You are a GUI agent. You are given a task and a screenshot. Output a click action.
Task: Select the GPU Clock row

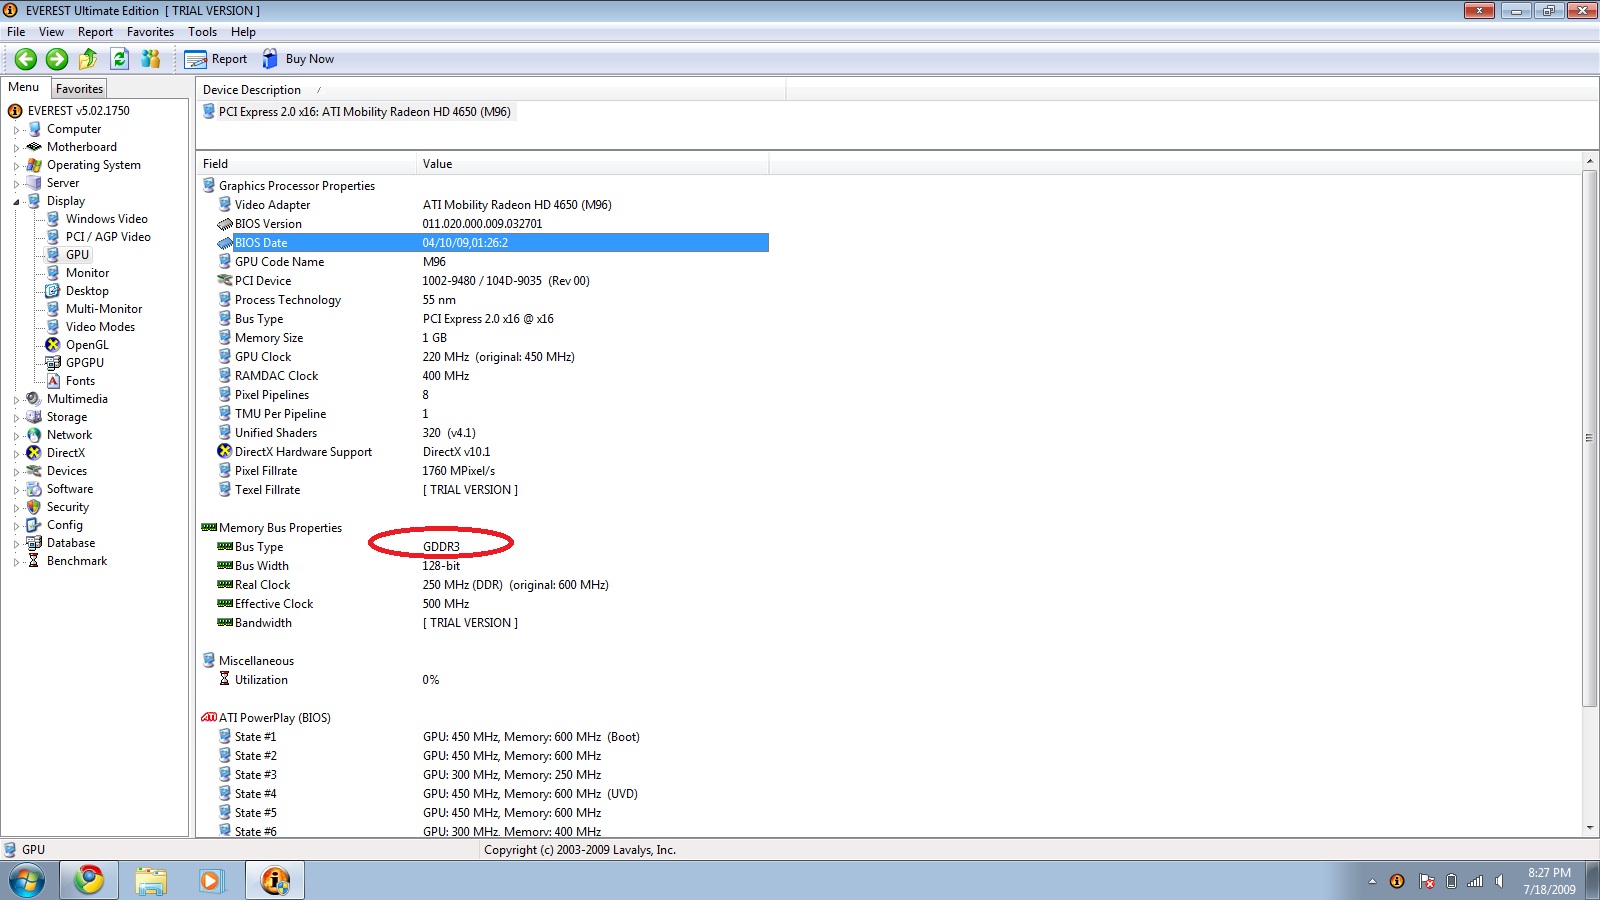492,357
